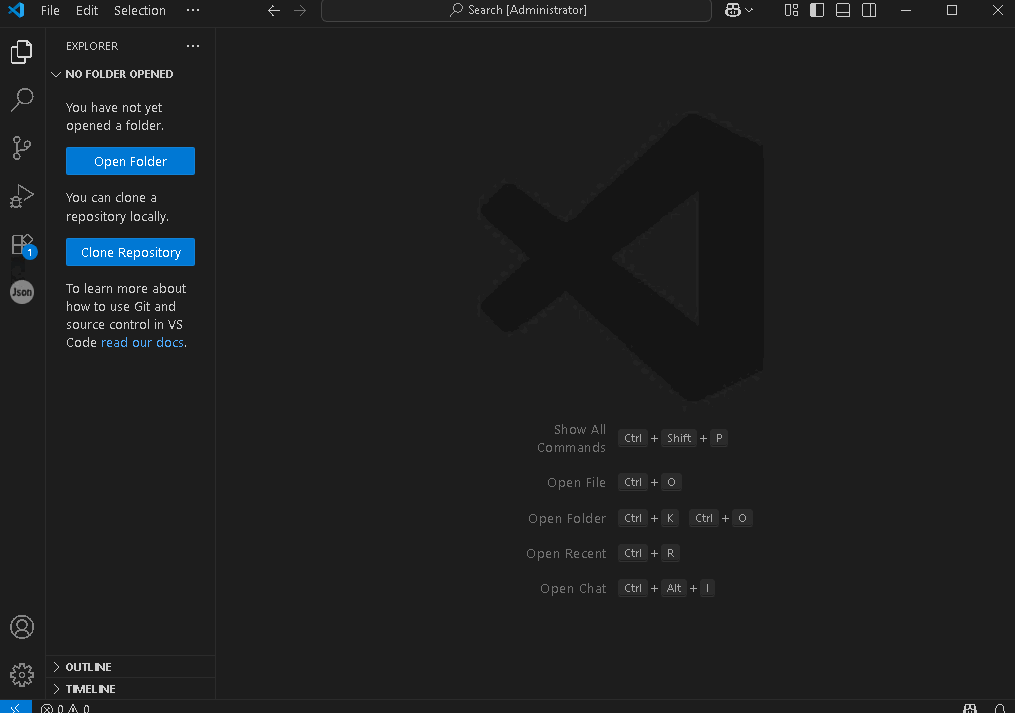The width and height of the screenshot is (1015, 713).
Task: Open the Json extension view in the activity bar
Action: [x=22, y=292]
